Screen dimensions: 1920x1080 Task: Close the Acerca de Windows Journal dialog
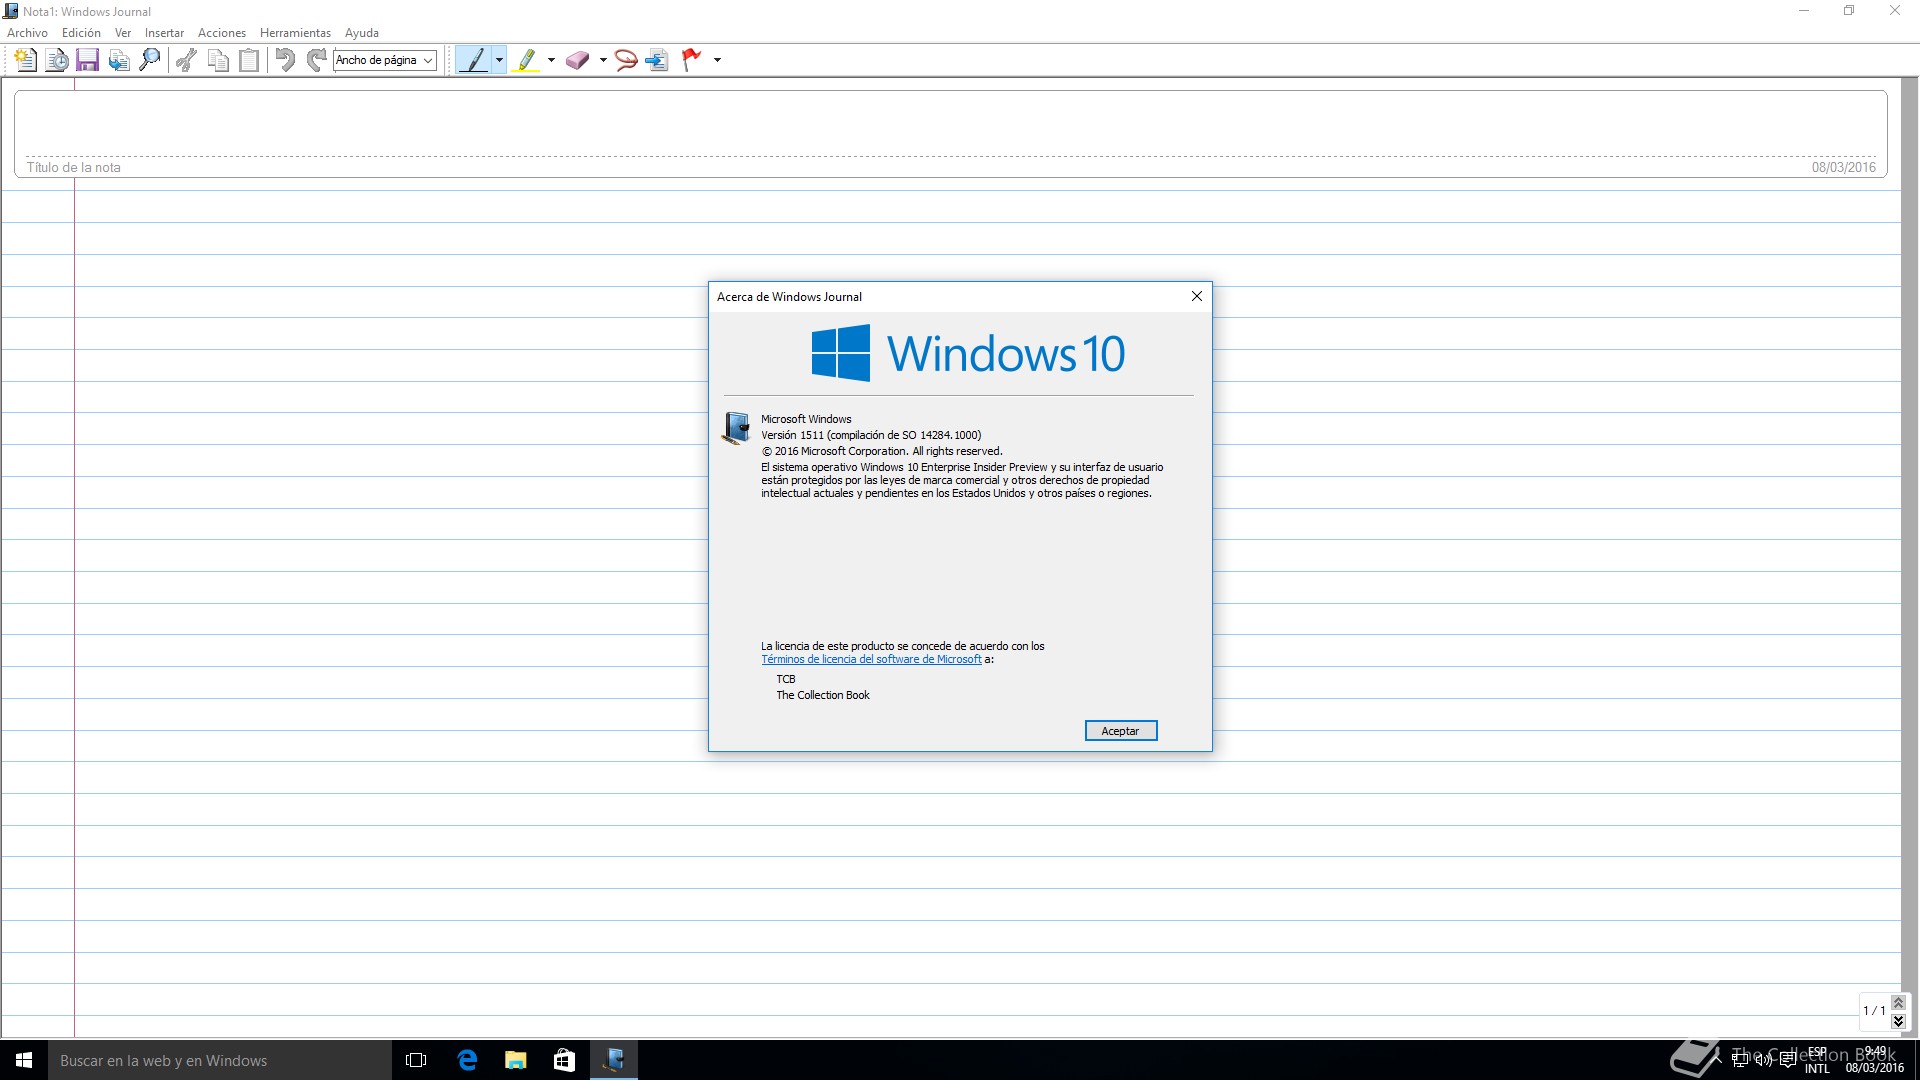click(1196, 296)
